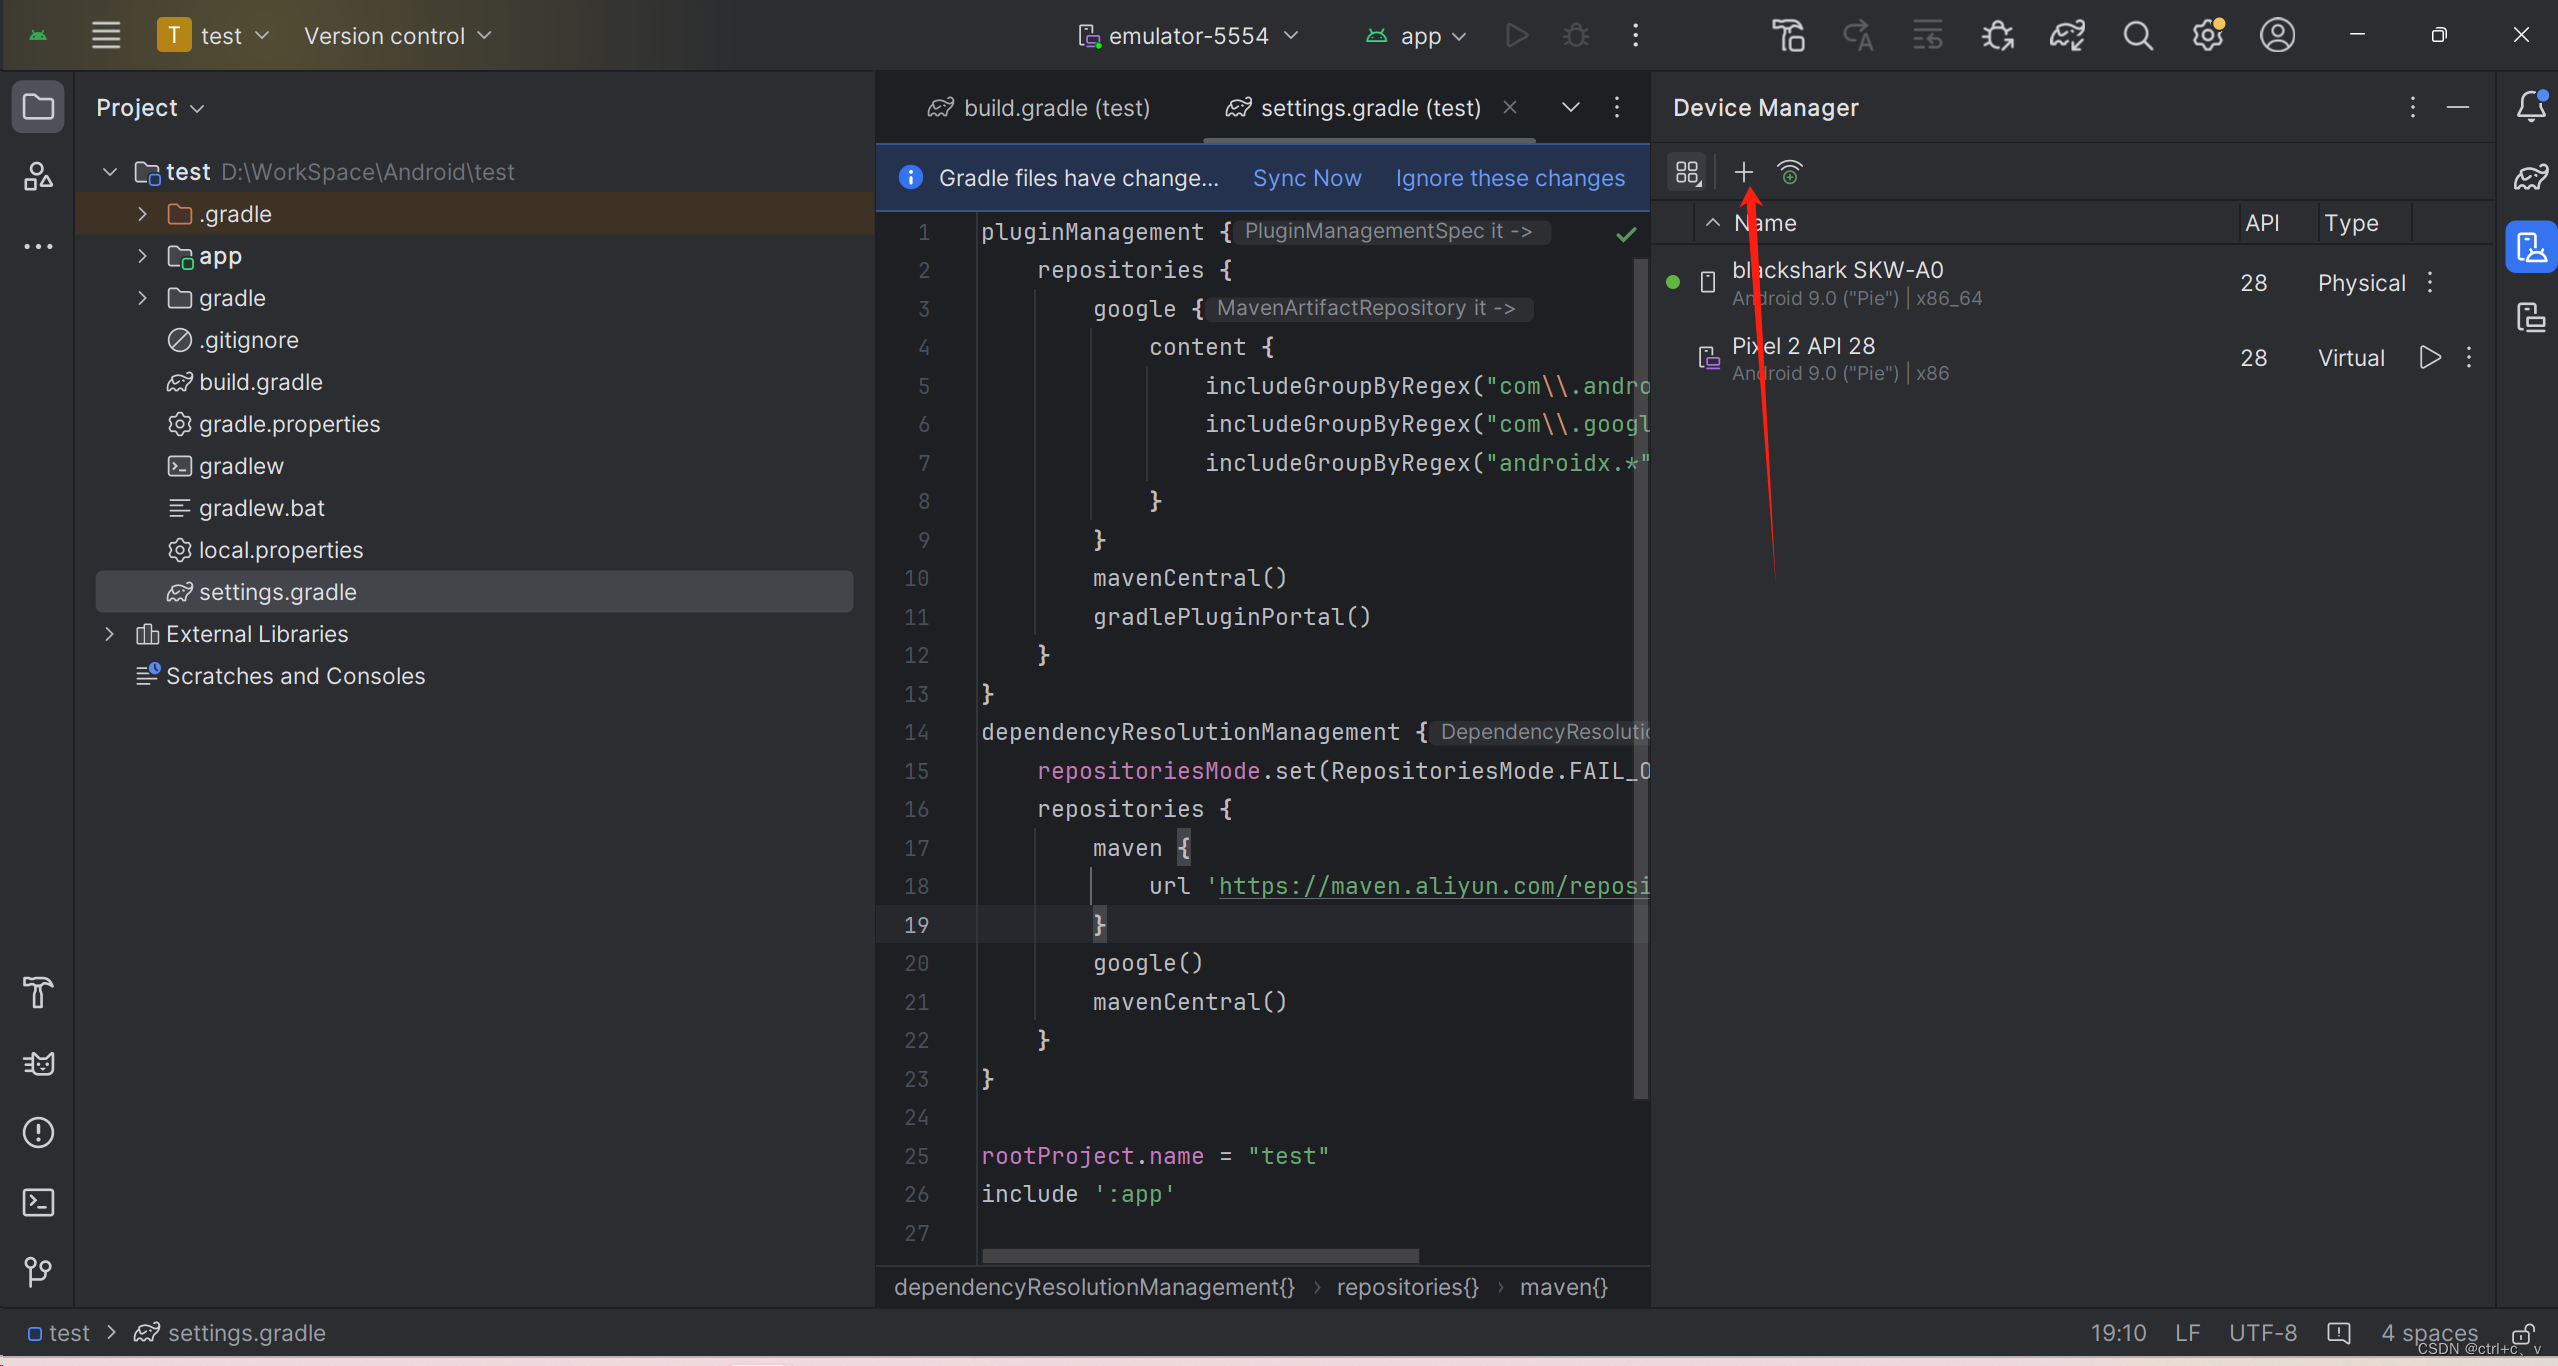
Task: Open the Build hammer tool window
Action: 38,992
